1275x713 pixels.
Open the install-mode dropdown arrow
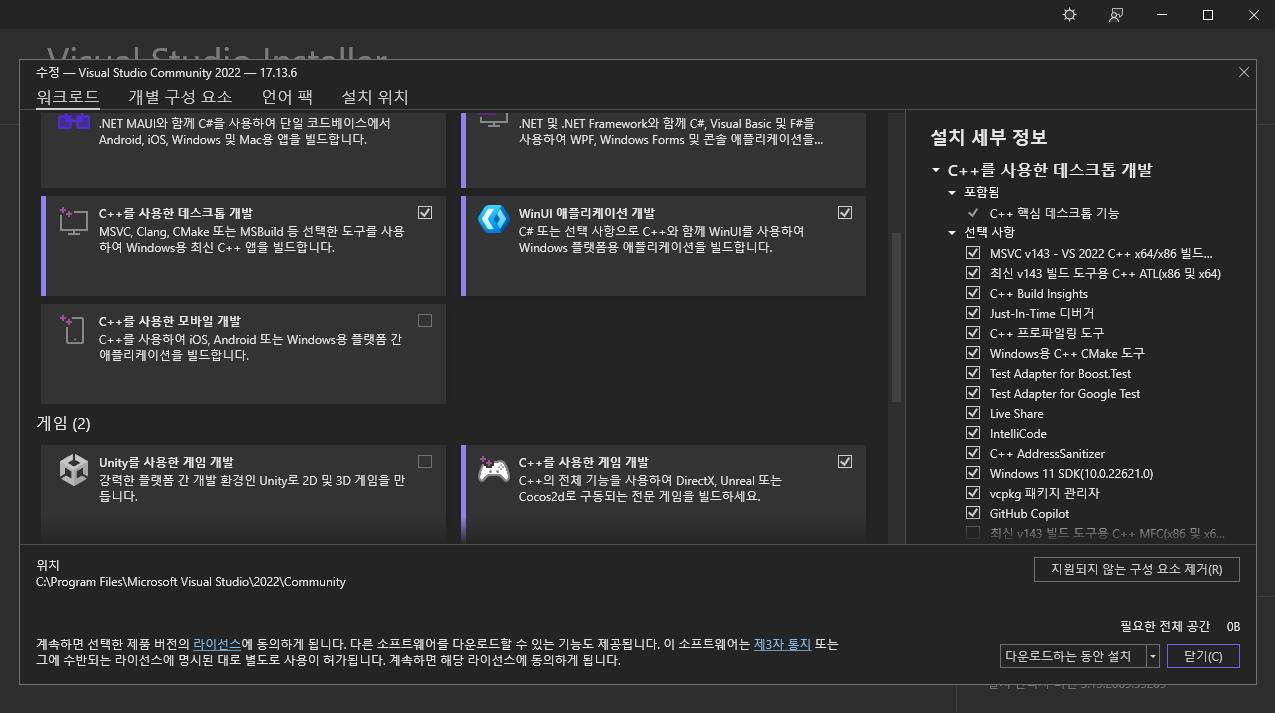point(1152,656)
